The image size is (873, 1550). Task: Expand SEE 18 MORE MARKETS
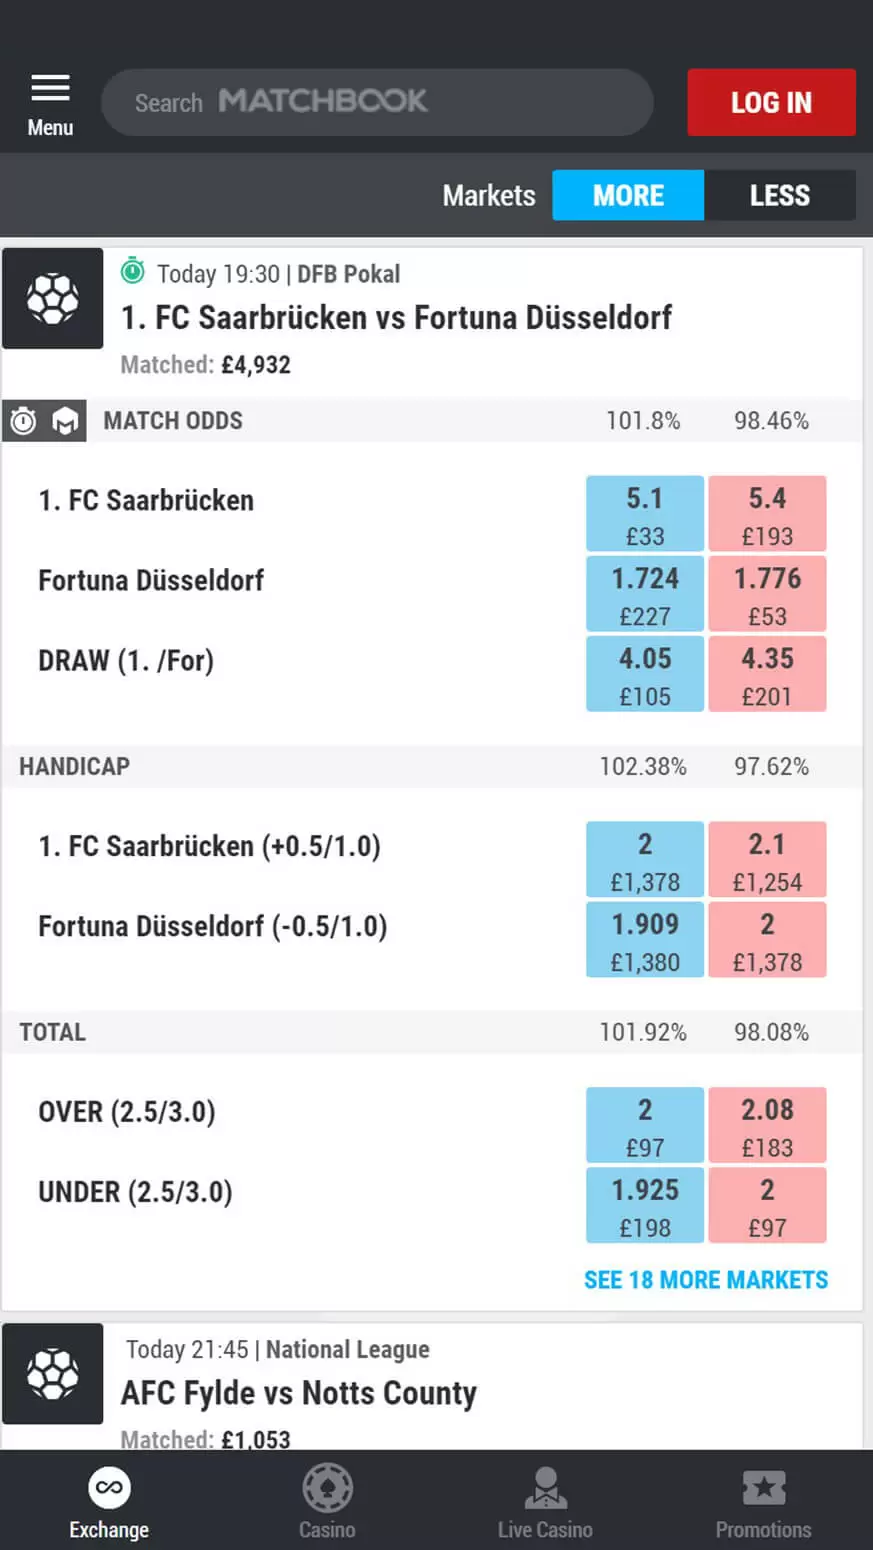pyautogui.click(x=706, y=1280)
